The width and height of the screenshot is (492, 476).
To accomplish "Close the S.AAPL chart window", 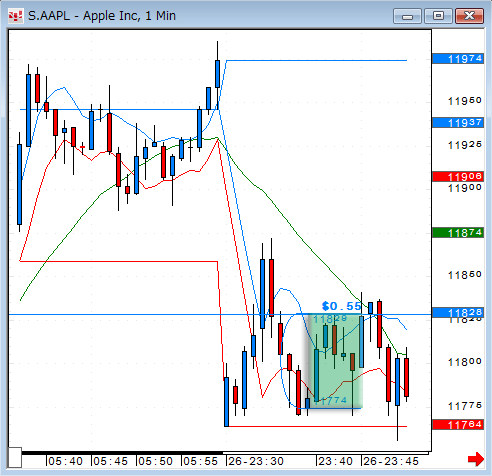I will coord(469,16).
